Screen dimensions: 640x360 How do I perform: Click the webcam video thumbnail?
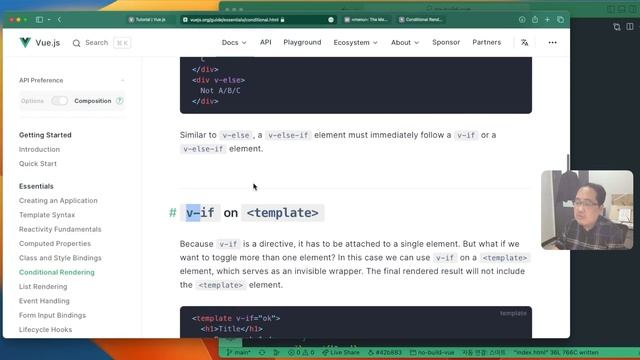[587, 210]
